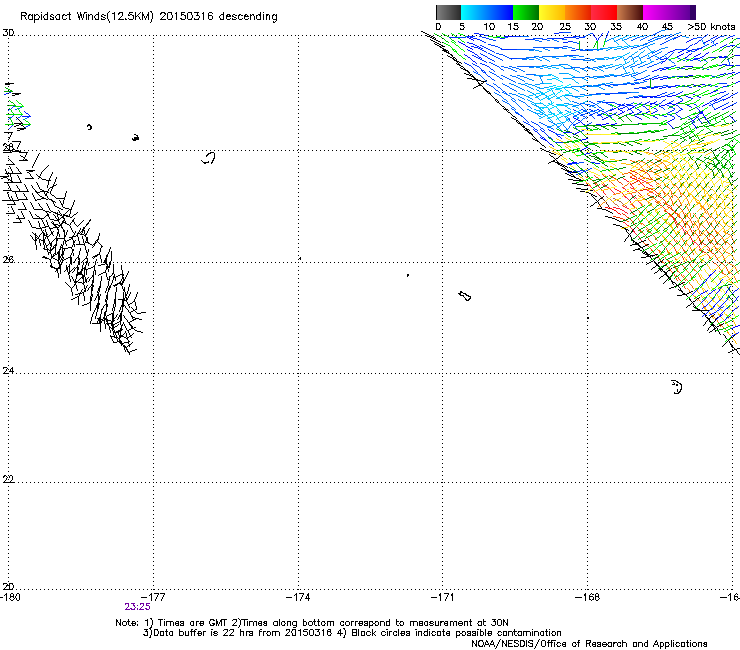The width and height of the screenshot is (740, 650).
Task: Click the '>50 knots' legend label
Action: coord(711,27)
